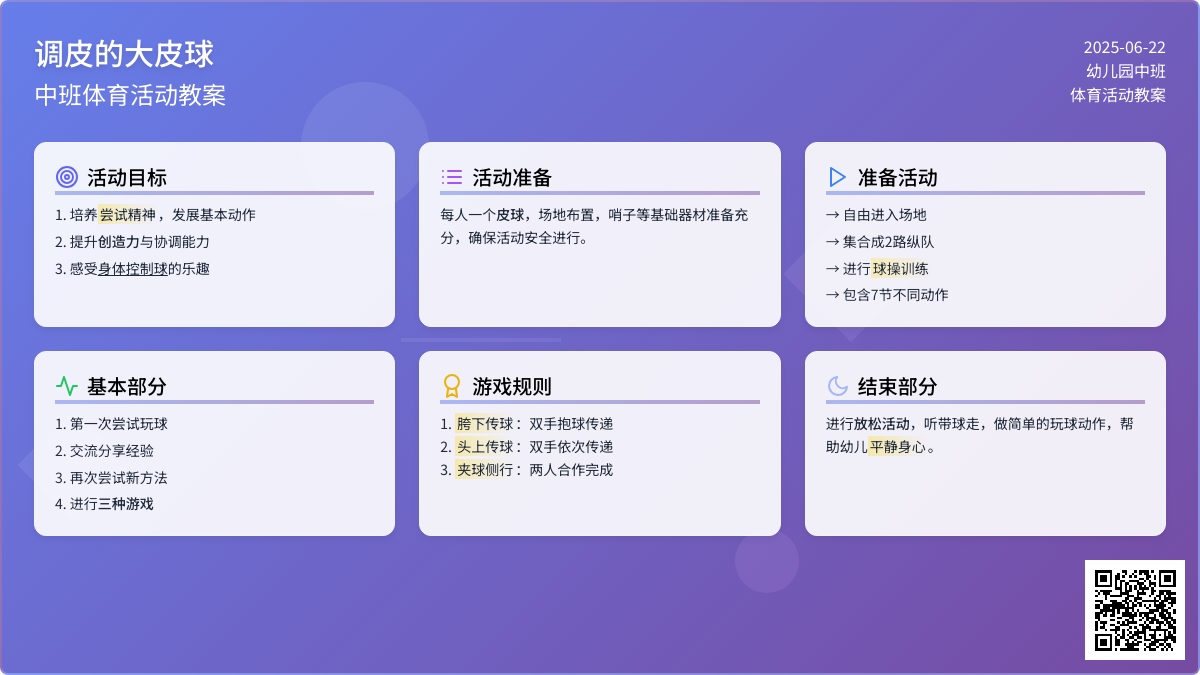
Task: Click the line 培养尝试精神，发展基本动作
Action: coord(156,214)
